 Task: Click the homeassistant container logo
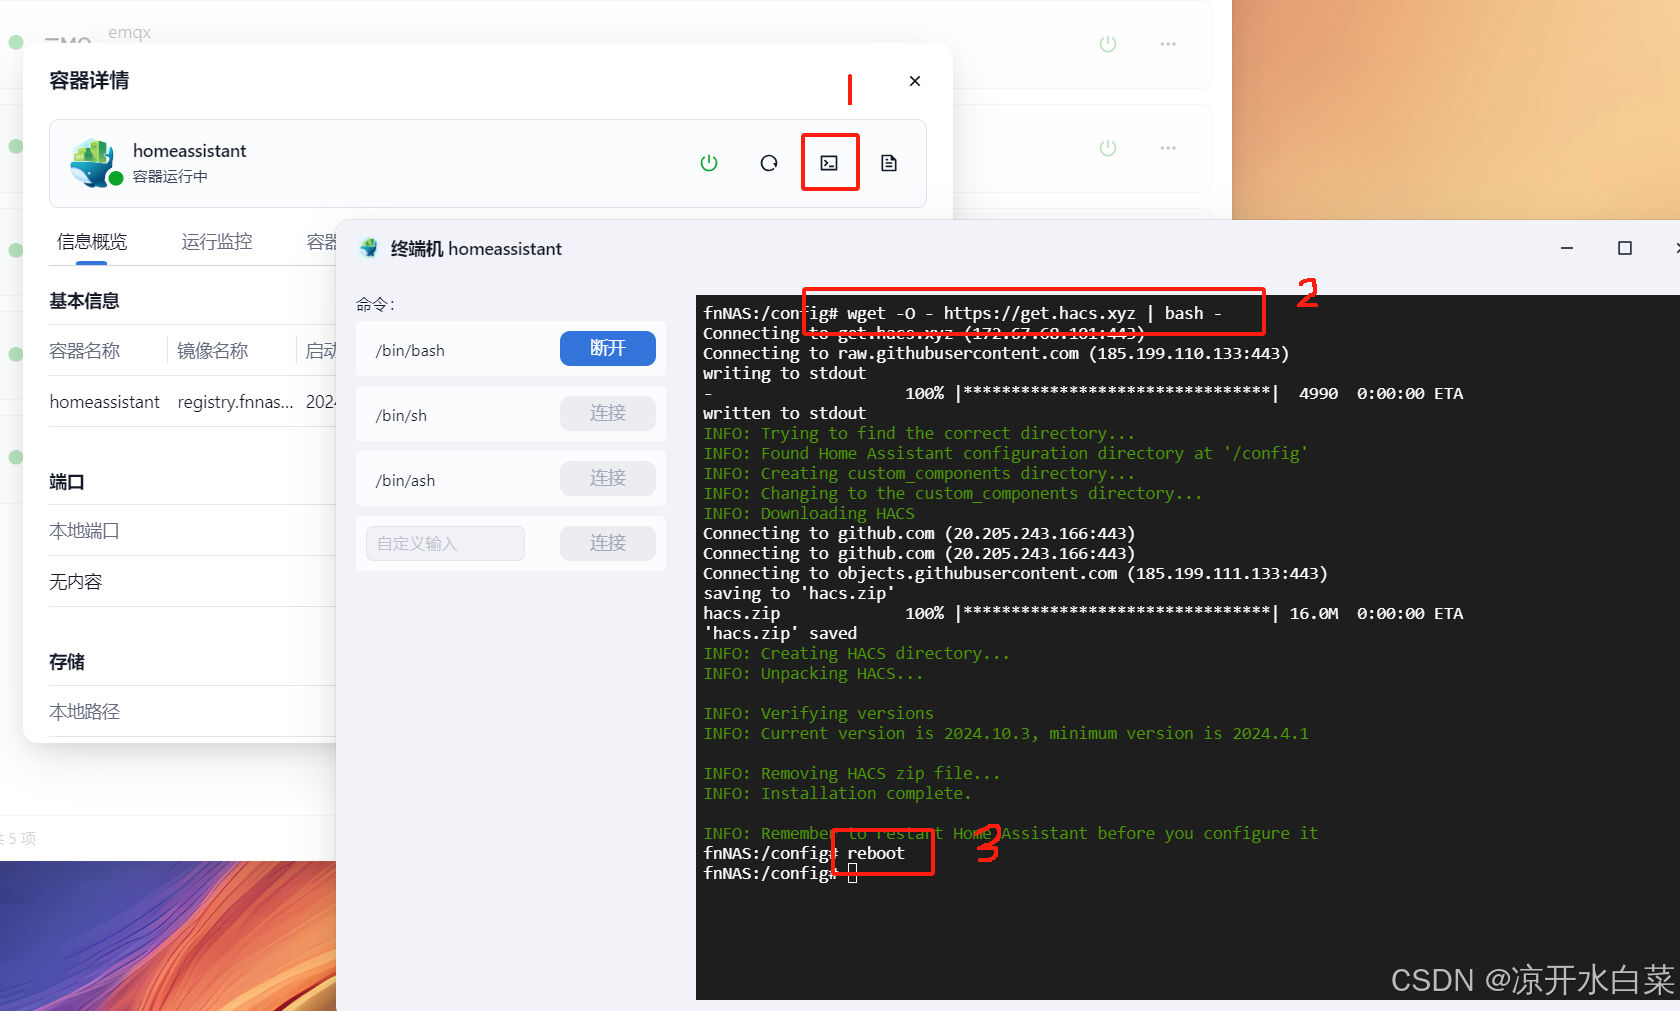pos(94,163)
